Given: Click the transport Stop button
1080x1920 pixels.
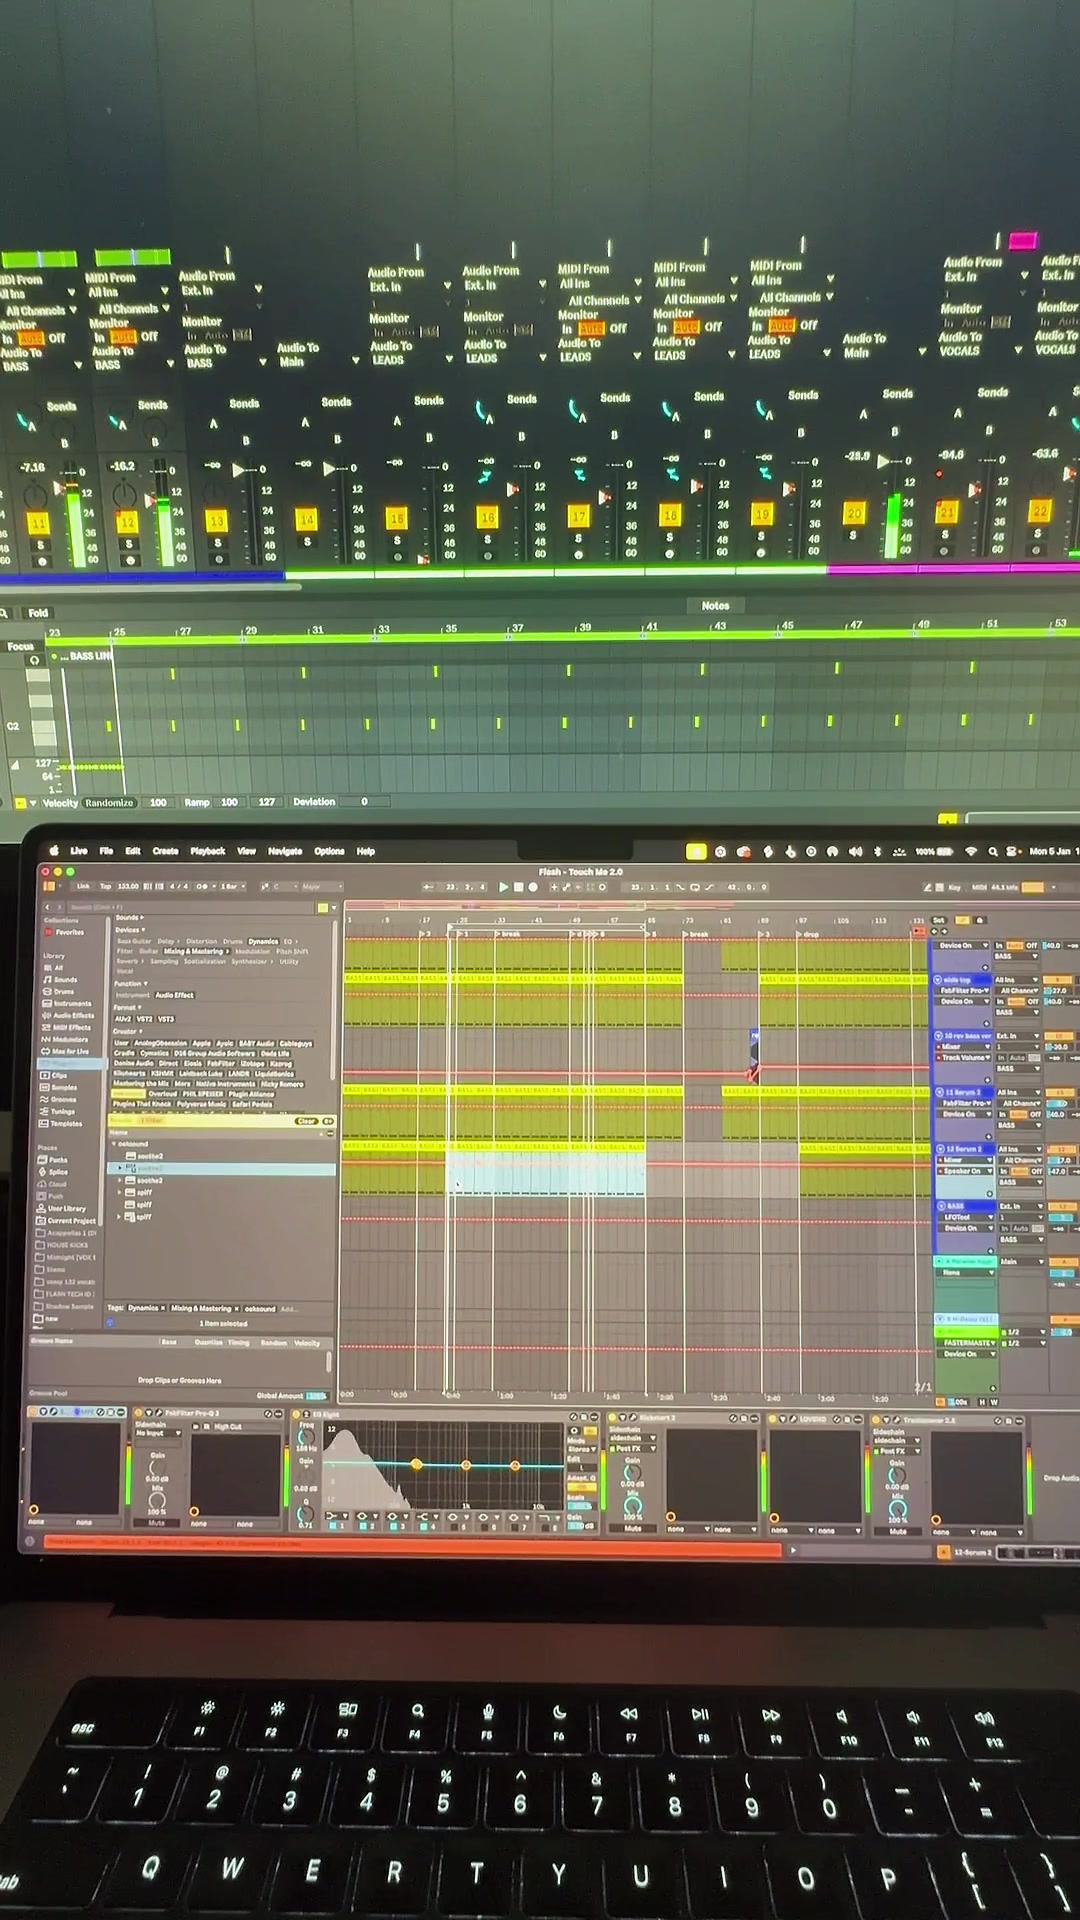Looking at the screenshot, I should 518,887.
